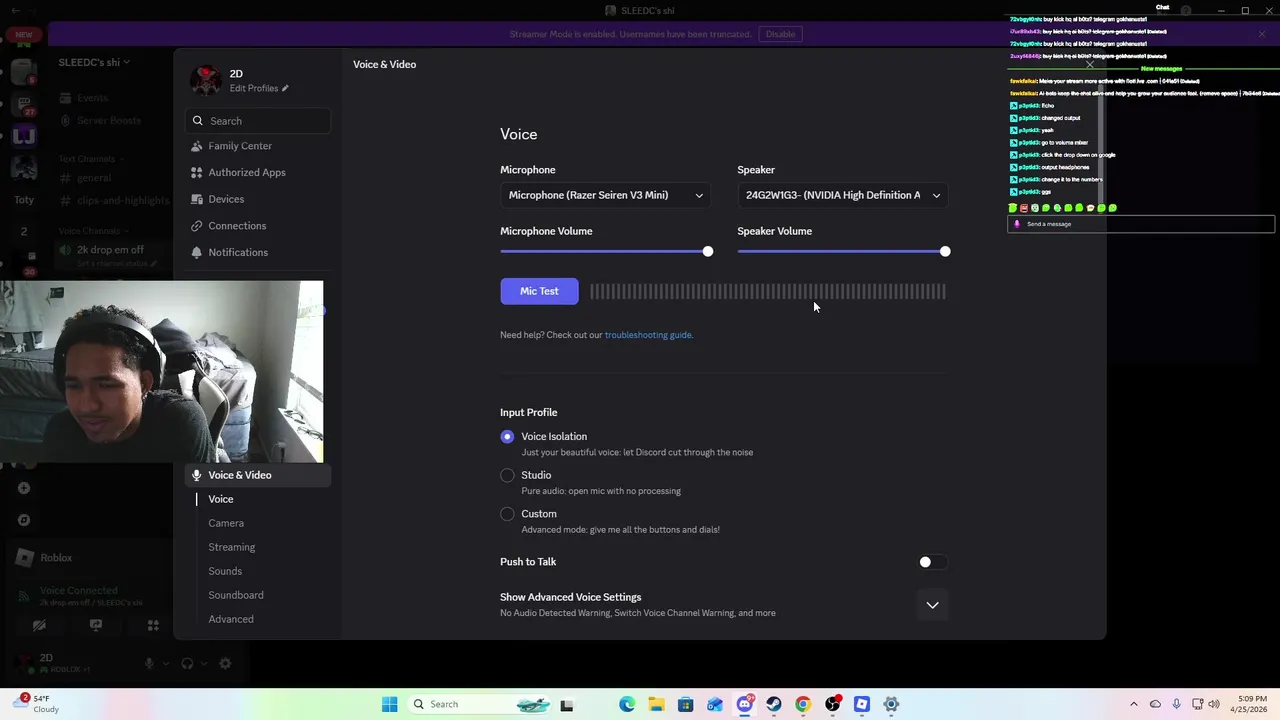Viewport: 1280px width, 720px height.
Task: Click the Edit Profiles pencil icon
Action: tap(285, 88)
